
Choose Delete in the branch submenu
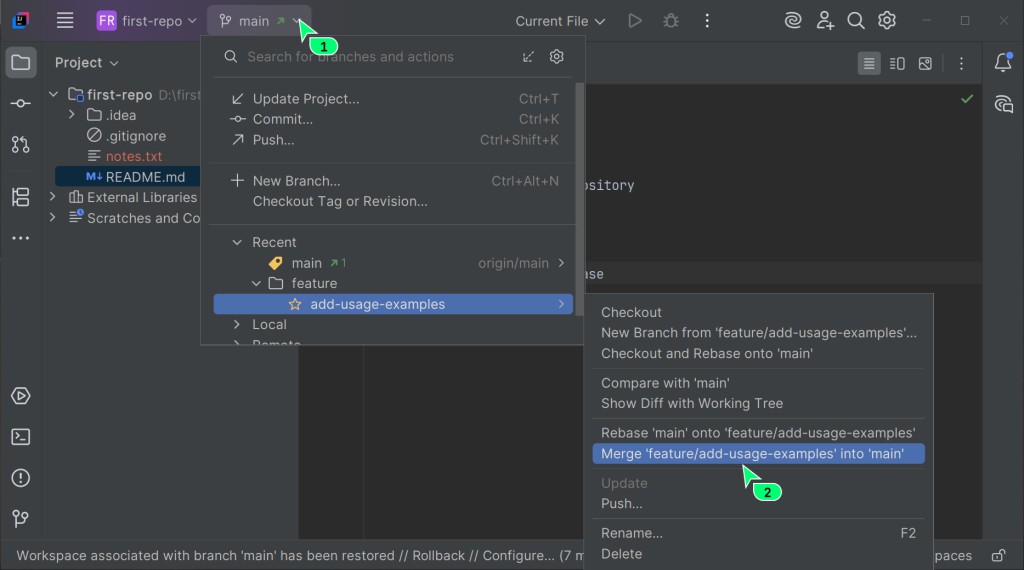758,554
